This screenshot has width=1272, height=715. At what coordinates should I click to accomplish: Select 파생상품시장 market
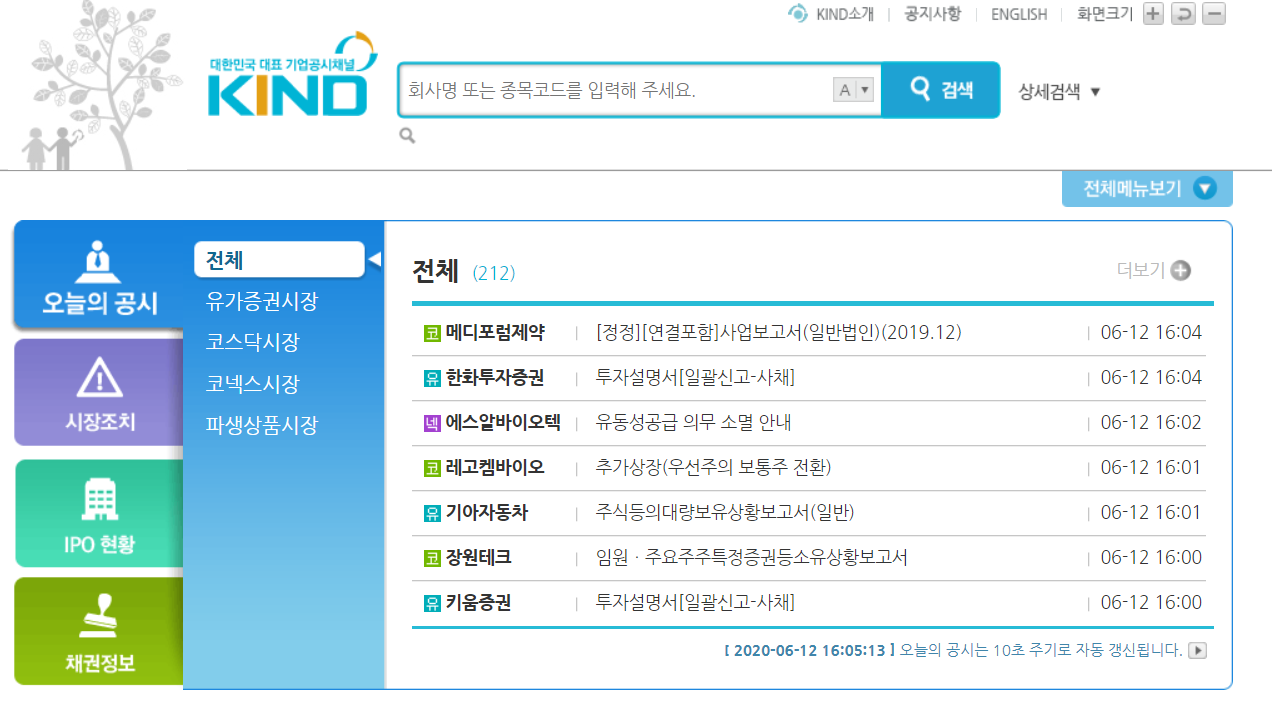pos(262,425)
